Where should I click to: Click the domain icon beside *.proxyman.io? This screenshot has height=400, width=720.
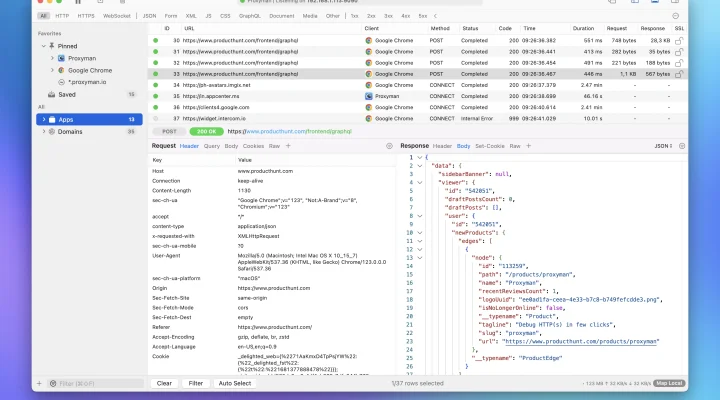[x=61, y=82]
